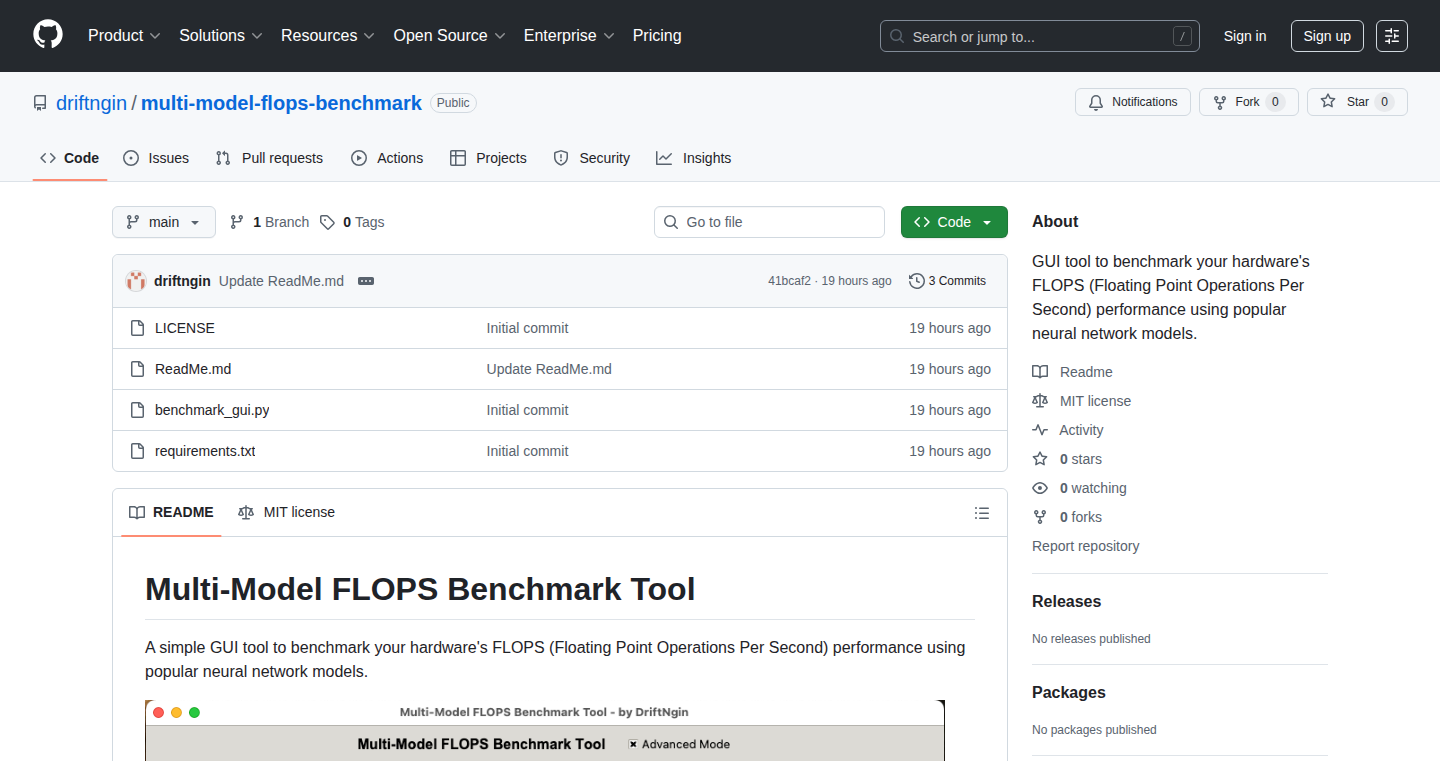1440x761 pixels.
Task: Click the Sign up button
Action: [1327, 36]
